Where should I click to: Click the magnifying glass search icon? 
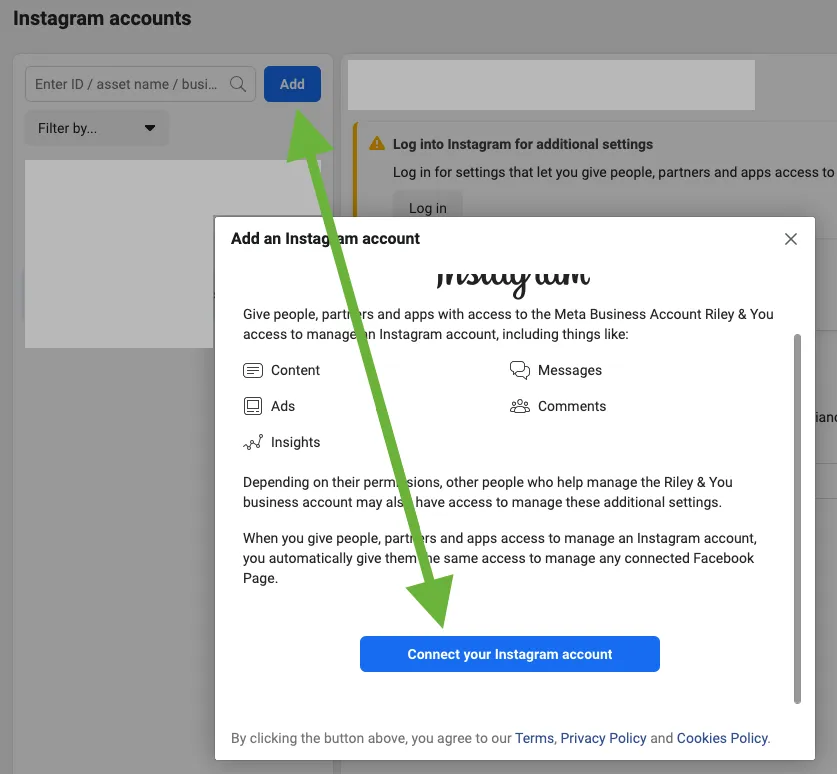point(238,84)
